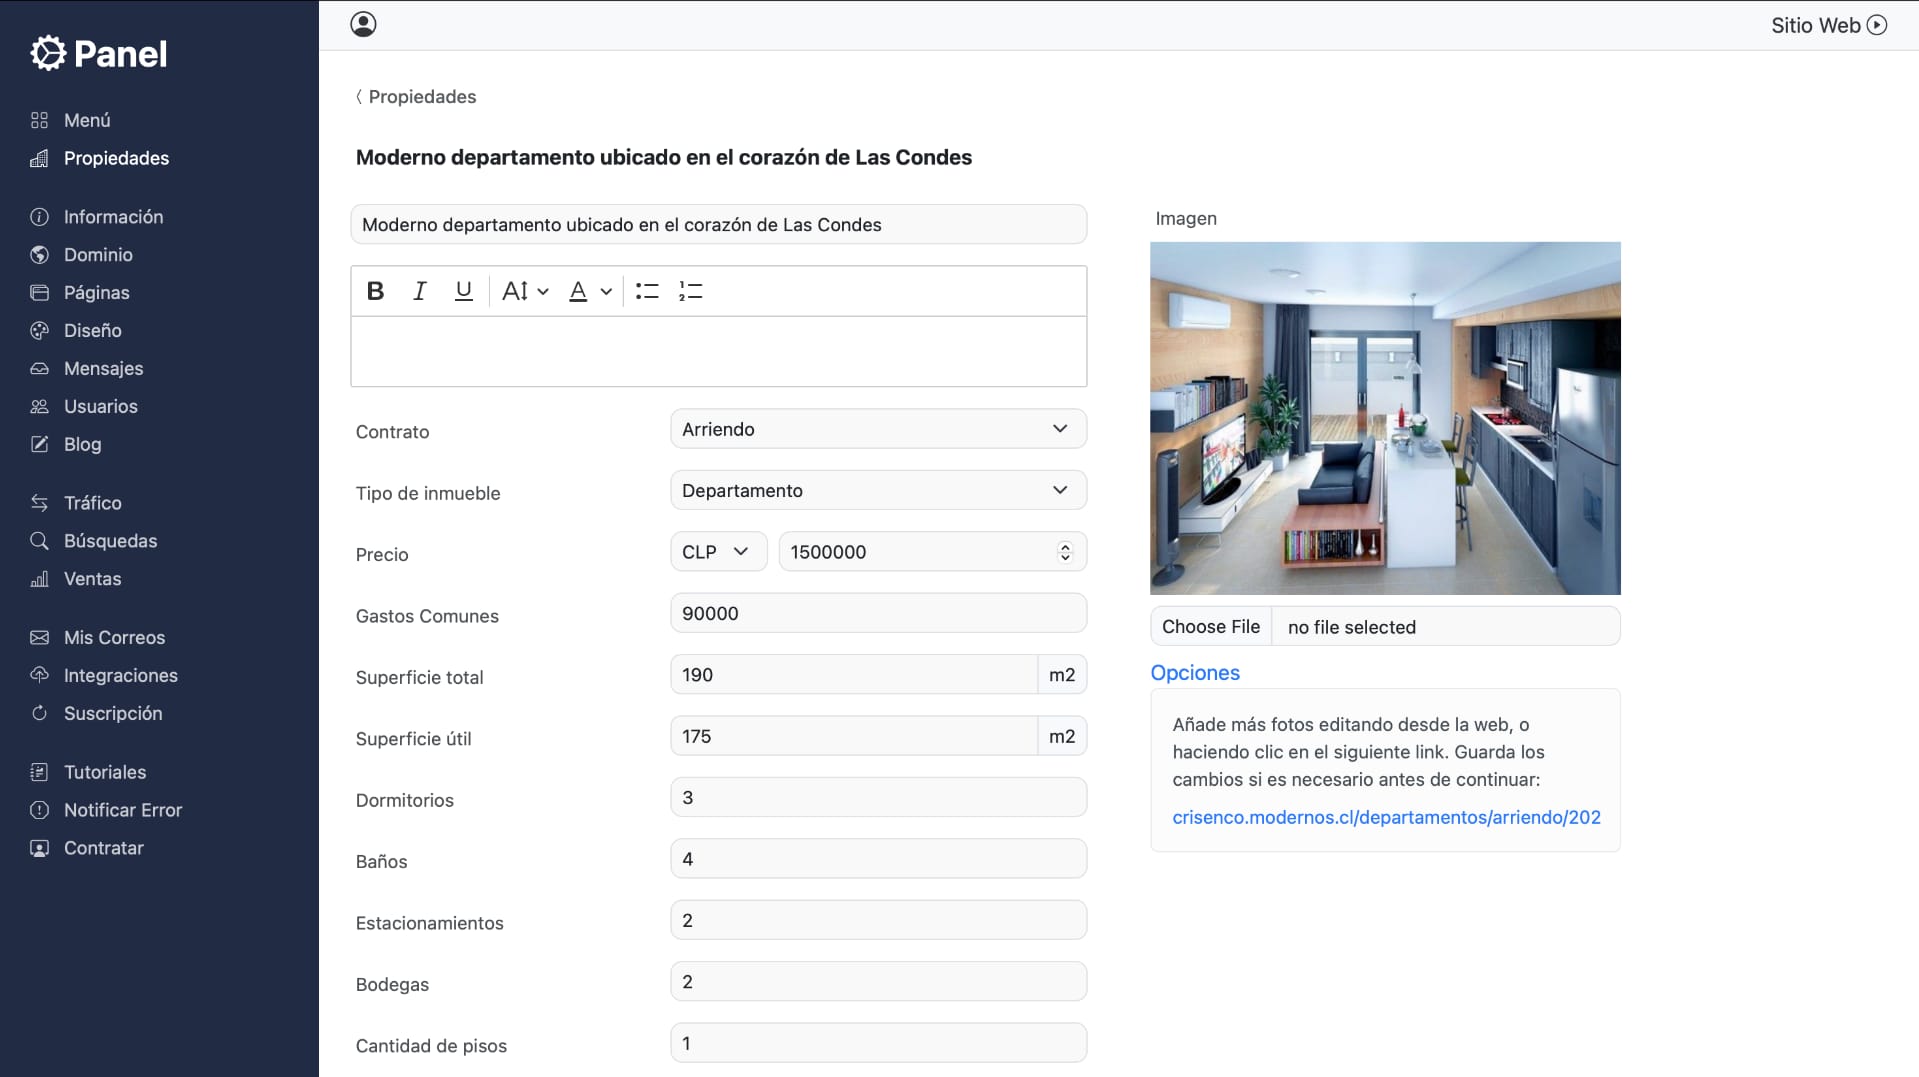
Task: Click the Panel gear logo
Action: coord(47,53)
